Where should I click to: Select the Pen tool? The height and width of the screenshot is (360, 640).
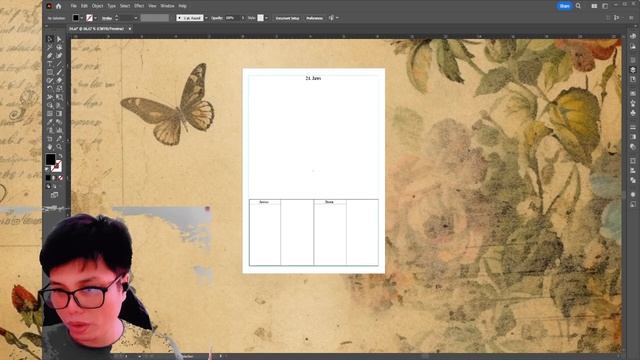50,56
